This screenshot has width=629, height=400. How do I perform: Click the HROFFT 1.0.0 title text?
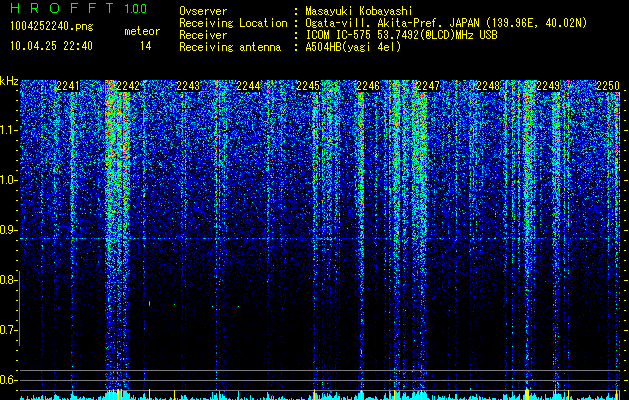[x=78, y=8]
